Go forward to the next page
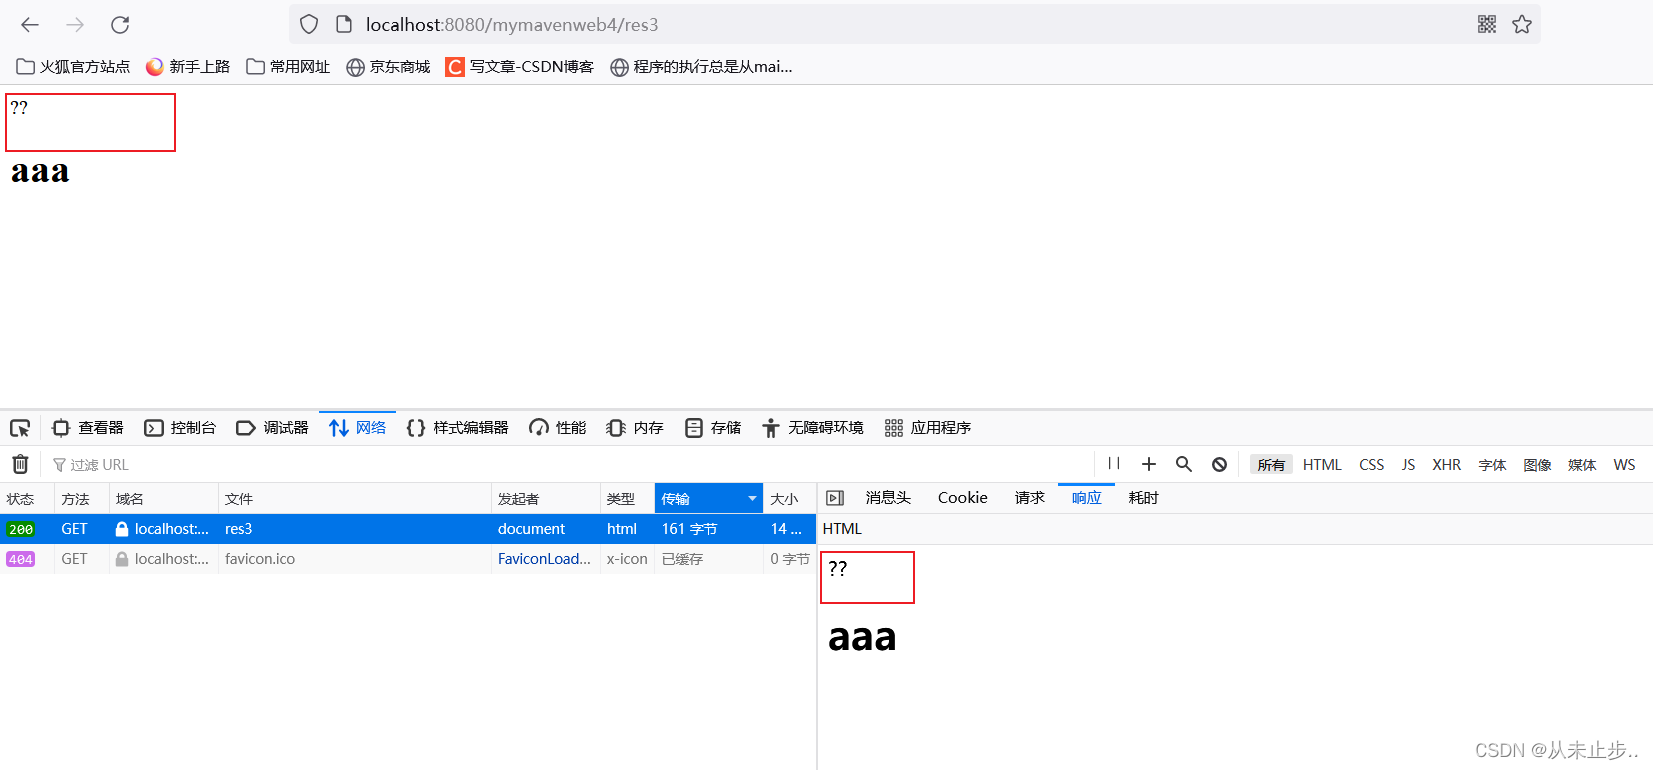The image size is (1653, 770). [x=75, y=25]
